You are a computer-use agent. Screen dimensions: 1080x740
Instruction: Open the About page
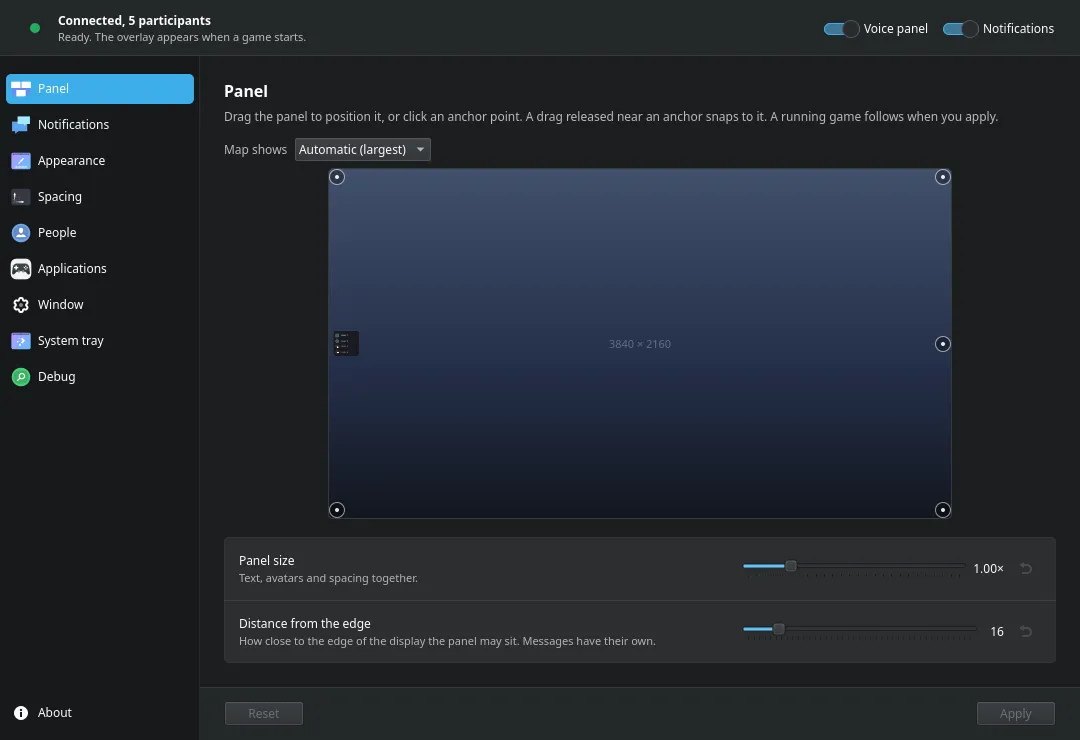pyautogui.click(x=100, y=713)
